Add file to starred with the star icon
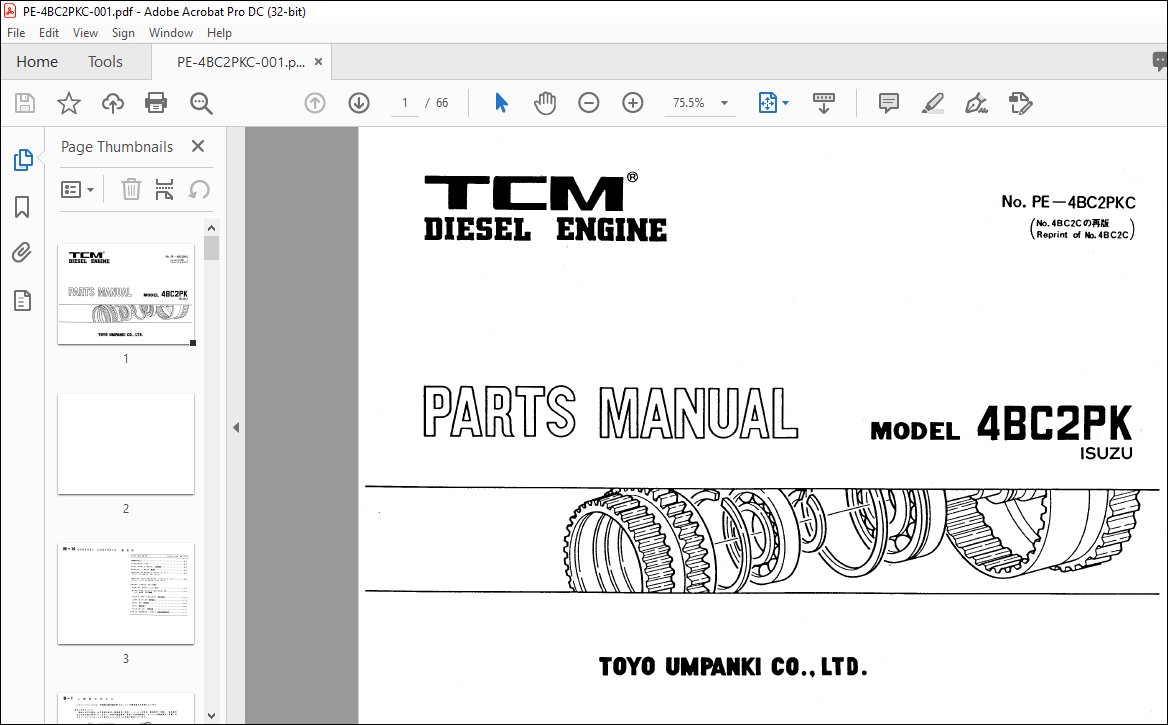Image resolution: width=1168 pixels, height=725 pixels. point(69,103)
